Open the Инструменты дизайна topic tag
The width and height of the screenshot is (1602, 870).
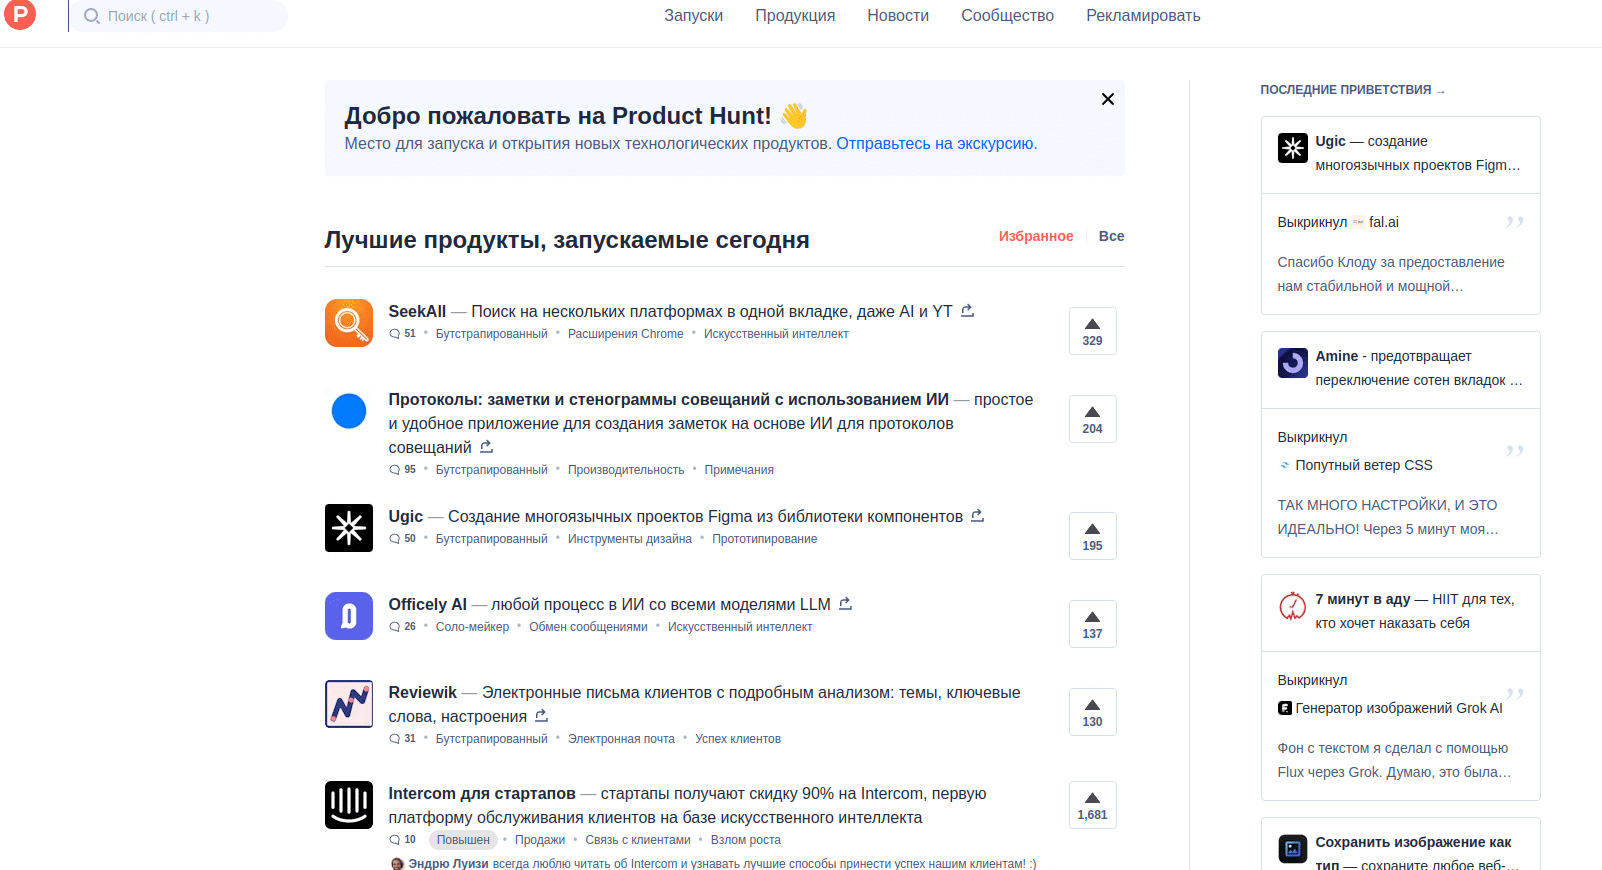(630, 539)
